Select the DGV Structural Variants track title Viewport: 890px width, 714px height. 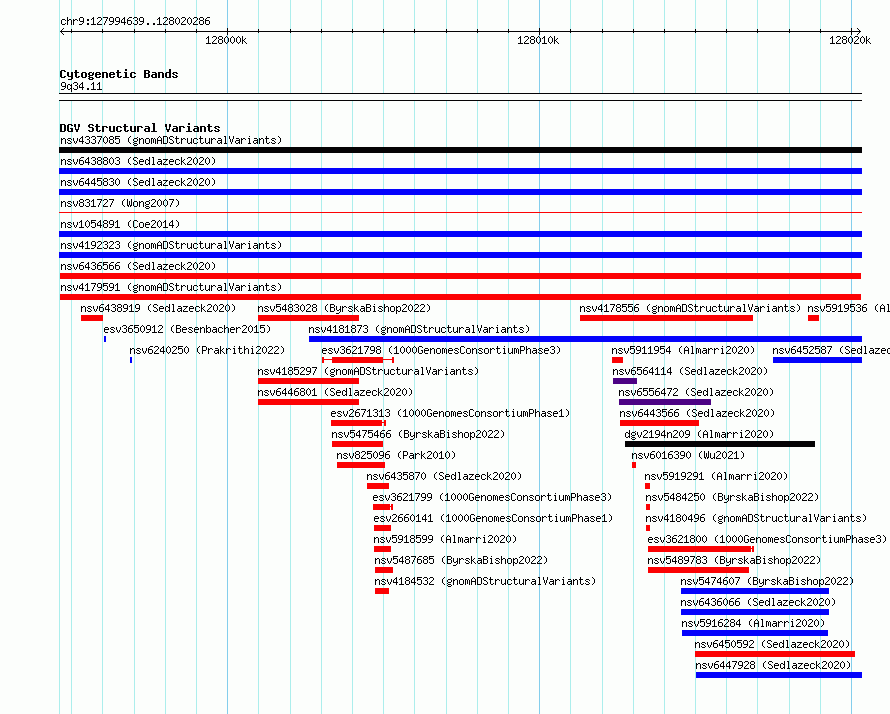pyautogui.click(x=140, y=128)
